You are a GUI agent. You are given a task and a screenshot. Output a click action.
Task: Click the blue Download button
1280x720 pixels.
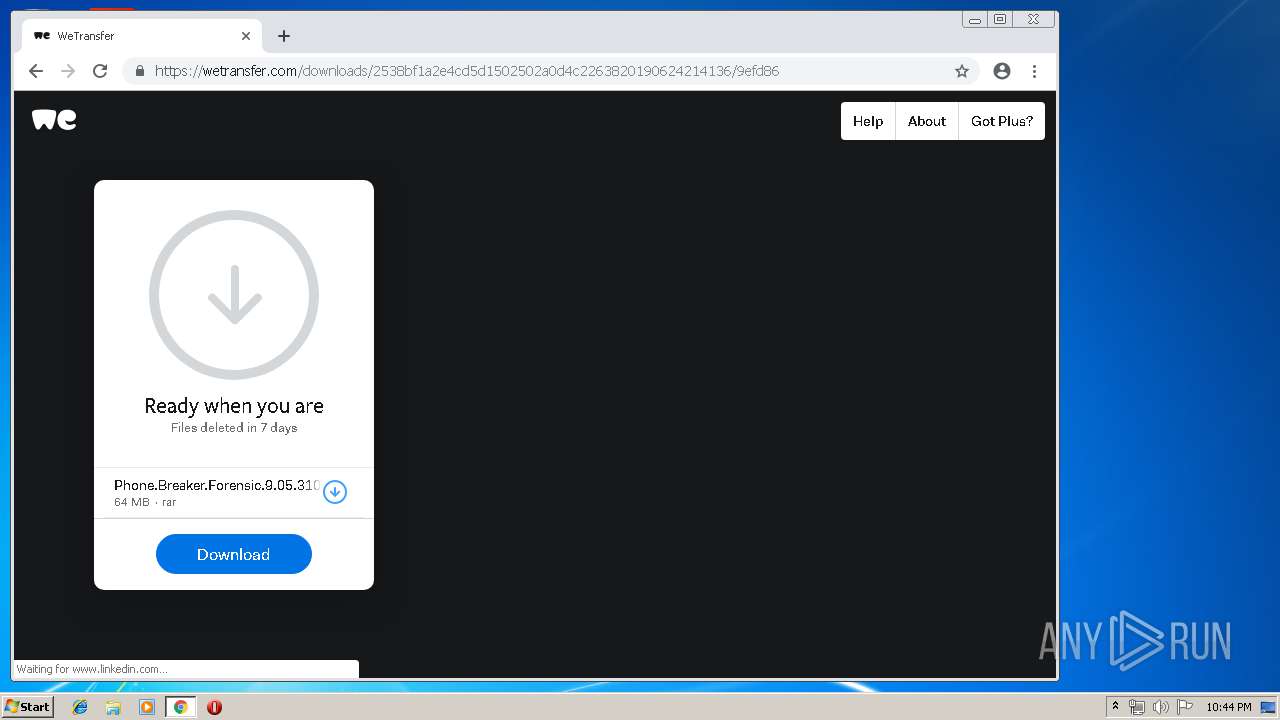[234, 554]
